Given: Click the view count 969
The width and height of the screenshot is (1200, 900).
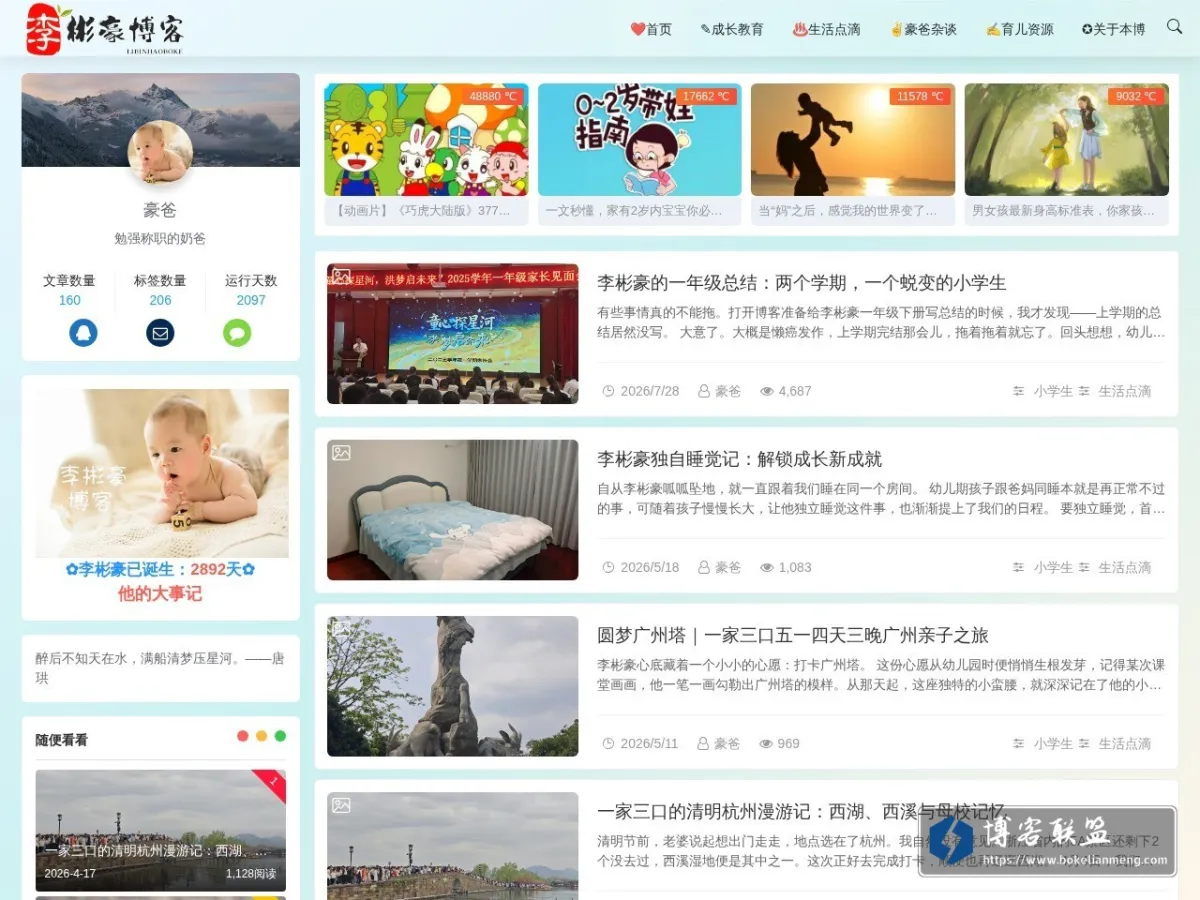Looking at the screenshot, I should (780, 743).
